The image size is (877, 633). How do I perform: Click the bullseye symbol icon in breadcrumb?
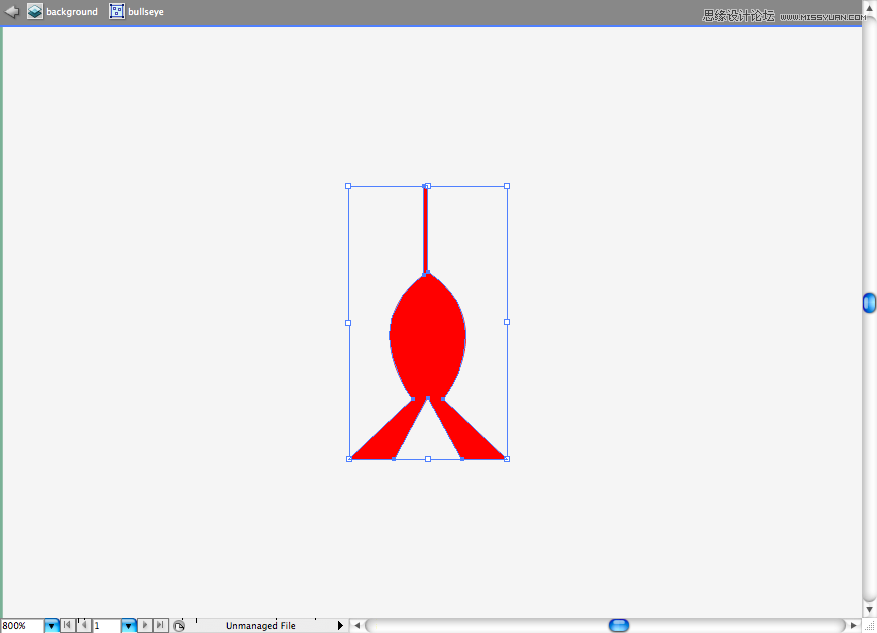[117, 11]
